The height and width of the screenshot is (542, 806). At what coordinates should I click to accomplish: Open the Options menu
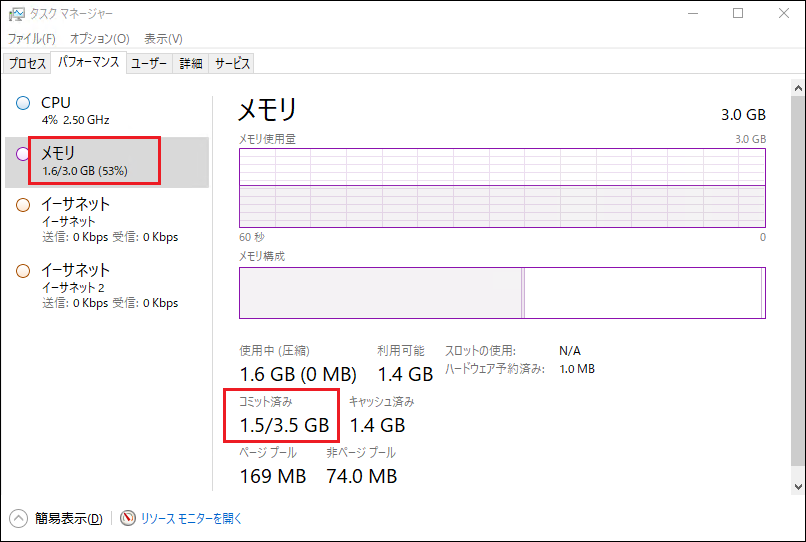coord(100,38)
